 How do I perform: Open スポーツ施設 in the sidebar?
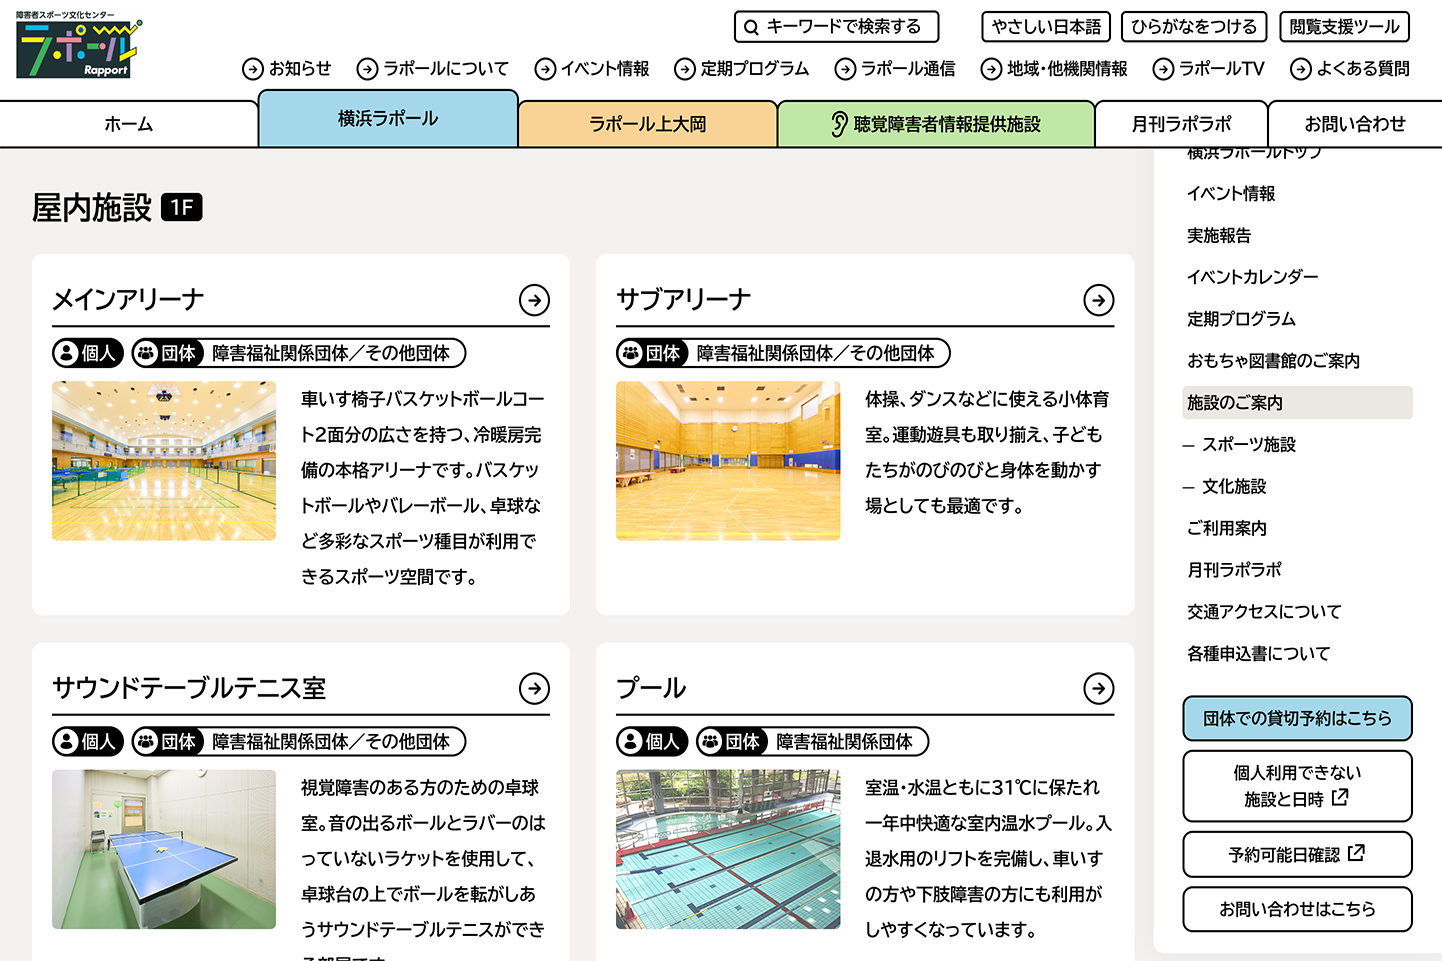1248,445
